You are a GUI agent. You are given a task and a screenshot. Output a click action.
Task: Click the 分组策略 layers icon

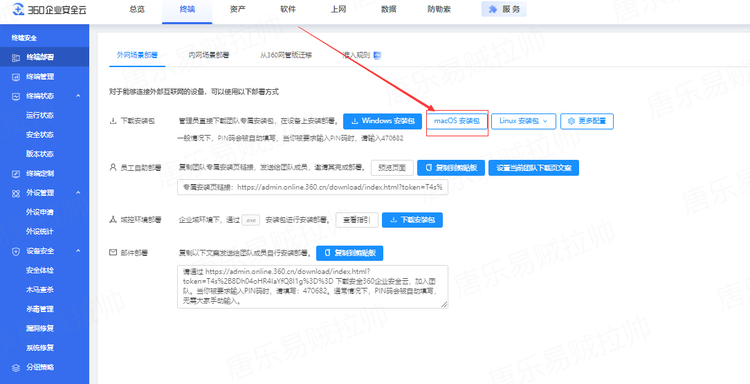[x=16, y=367]
